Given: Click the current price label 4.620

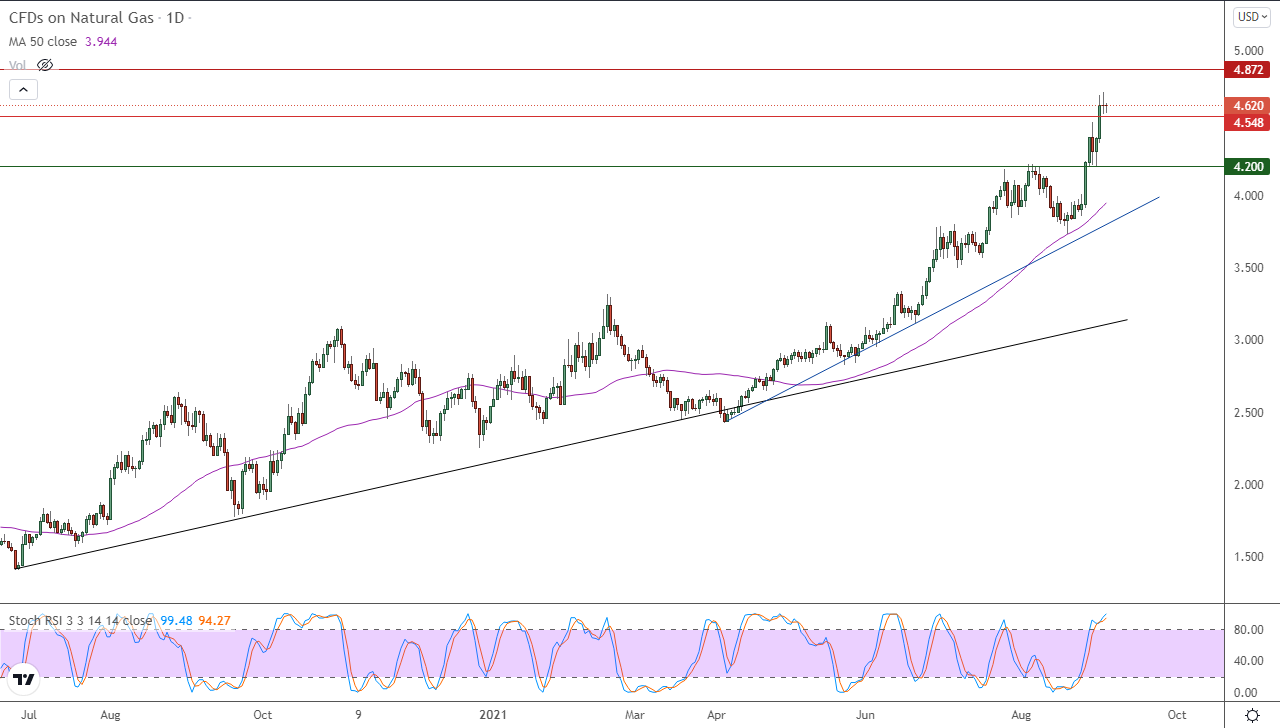Looking at the screenshot, I should [1247, 105].
